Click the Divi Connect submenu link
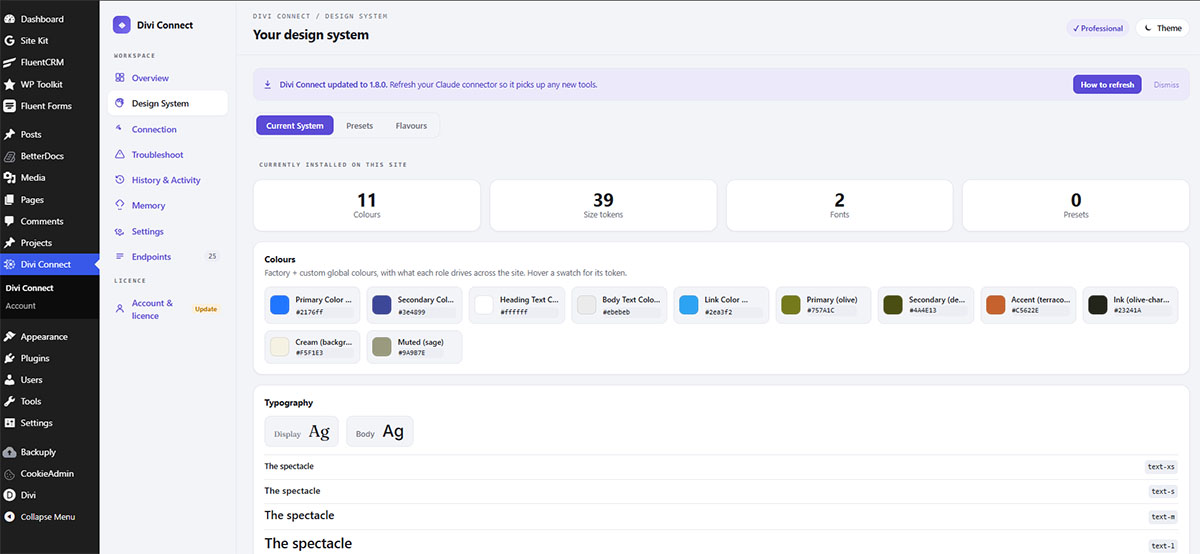The height and width of the screenshot is (554, 1200). [x=30, y=288]
